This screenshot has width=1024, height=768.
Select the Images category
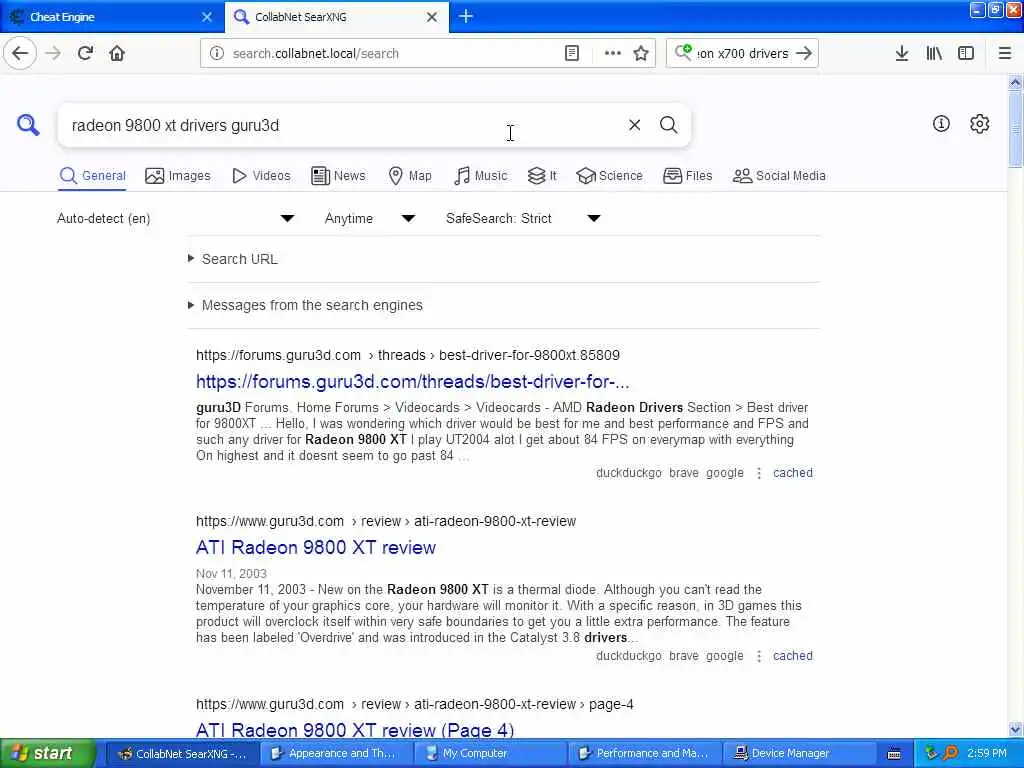click(178, 176)
